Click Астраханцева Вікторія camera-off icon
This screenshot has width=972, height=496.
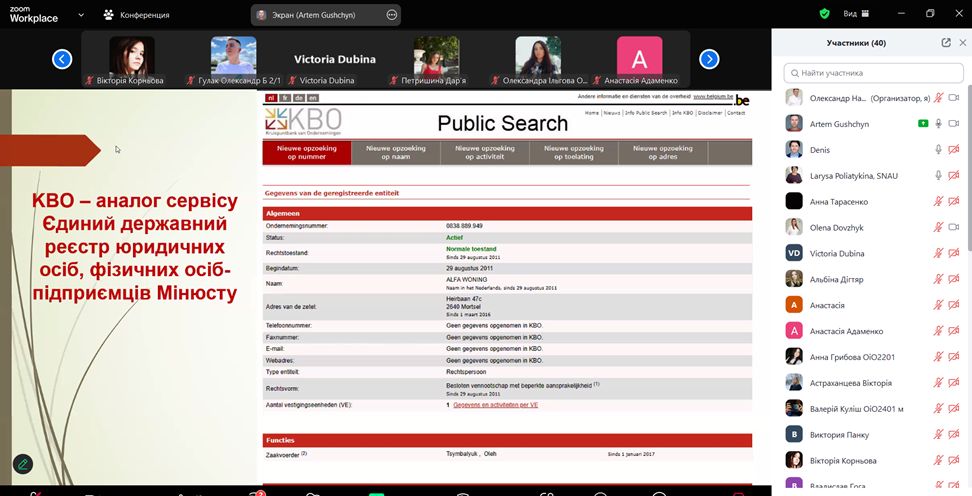pos(954,383)
